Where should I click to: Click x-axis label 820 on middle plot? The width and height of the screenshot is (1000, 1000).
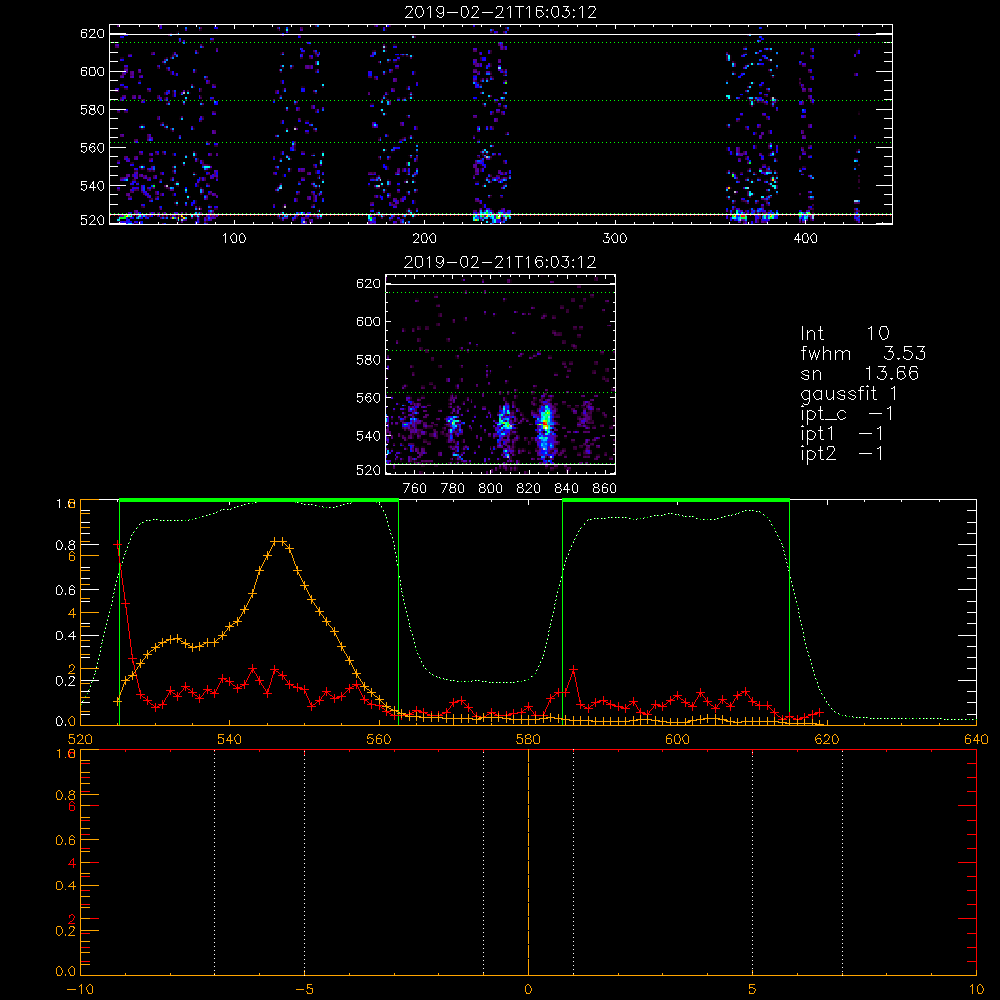pyautogui.click(x=529, y=489)
